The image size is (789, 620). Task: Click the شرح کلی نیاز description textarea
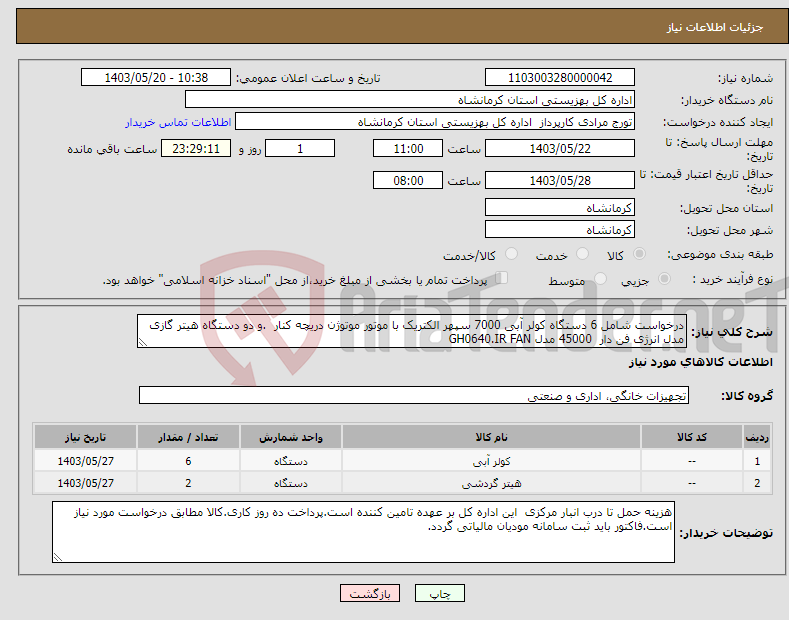coord(412,331)
